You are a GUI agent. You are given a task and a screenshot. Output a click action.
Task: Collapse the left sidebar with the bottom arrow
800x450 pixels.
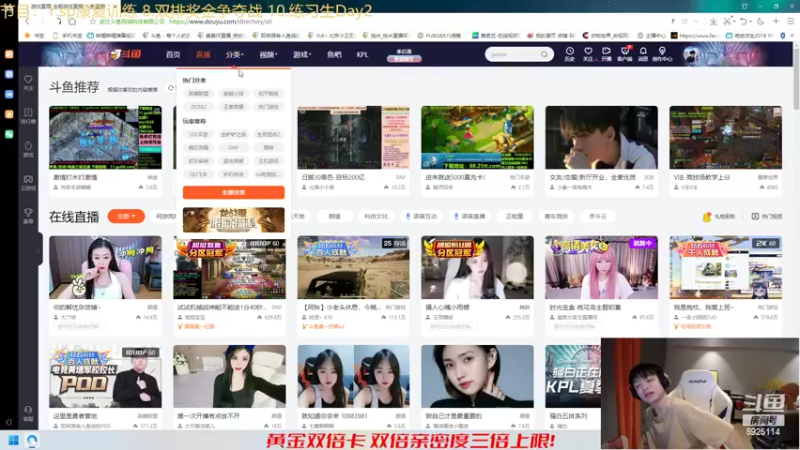pyautogui.click(x=9, y=422)
